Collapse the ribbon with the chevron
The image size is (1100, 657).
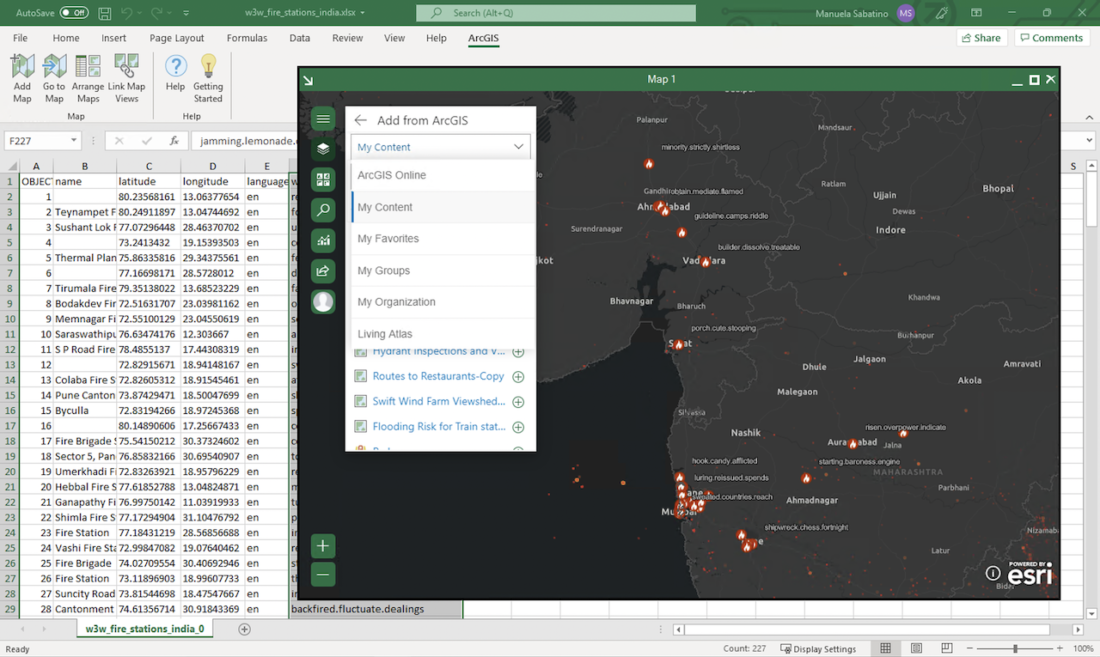[1089, 117]
